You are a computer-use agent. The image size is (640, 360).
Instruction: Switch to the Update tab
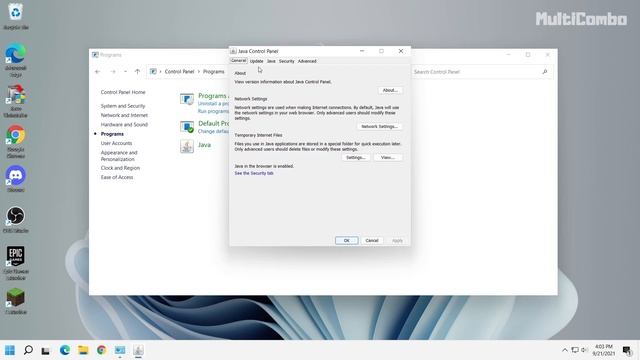[256, 61]
